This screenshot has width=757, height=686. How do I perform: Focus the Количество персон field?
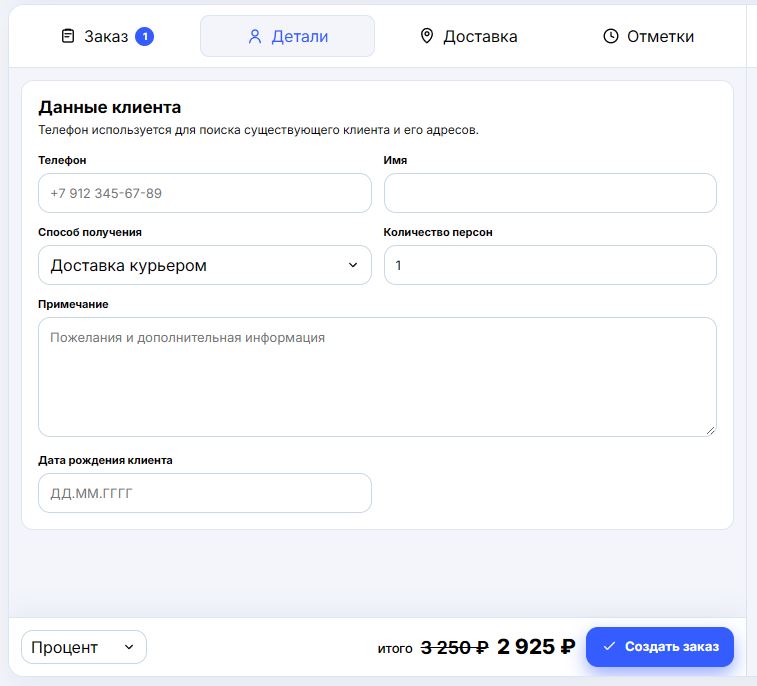coord(550,265)
